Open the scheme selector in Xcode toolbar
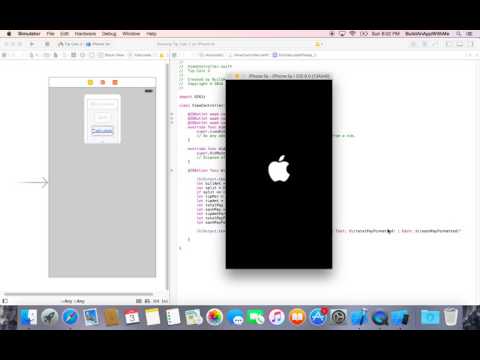Screen dimensions: 480x360 pos(70,44)
